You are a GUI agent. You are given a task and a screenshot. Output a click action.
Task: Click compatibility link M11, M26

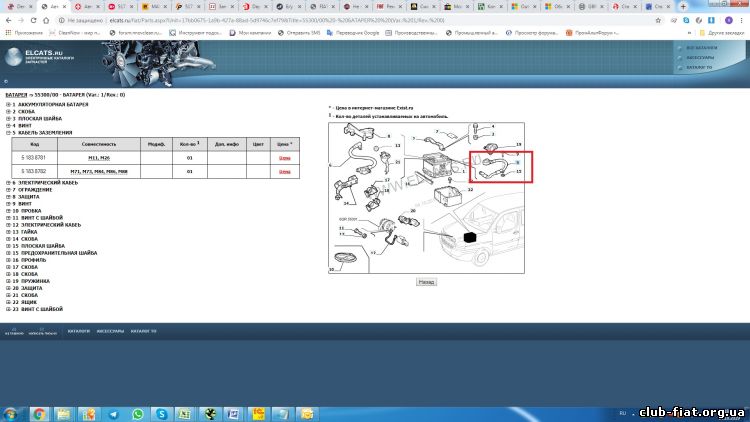(x=99, y=158)
